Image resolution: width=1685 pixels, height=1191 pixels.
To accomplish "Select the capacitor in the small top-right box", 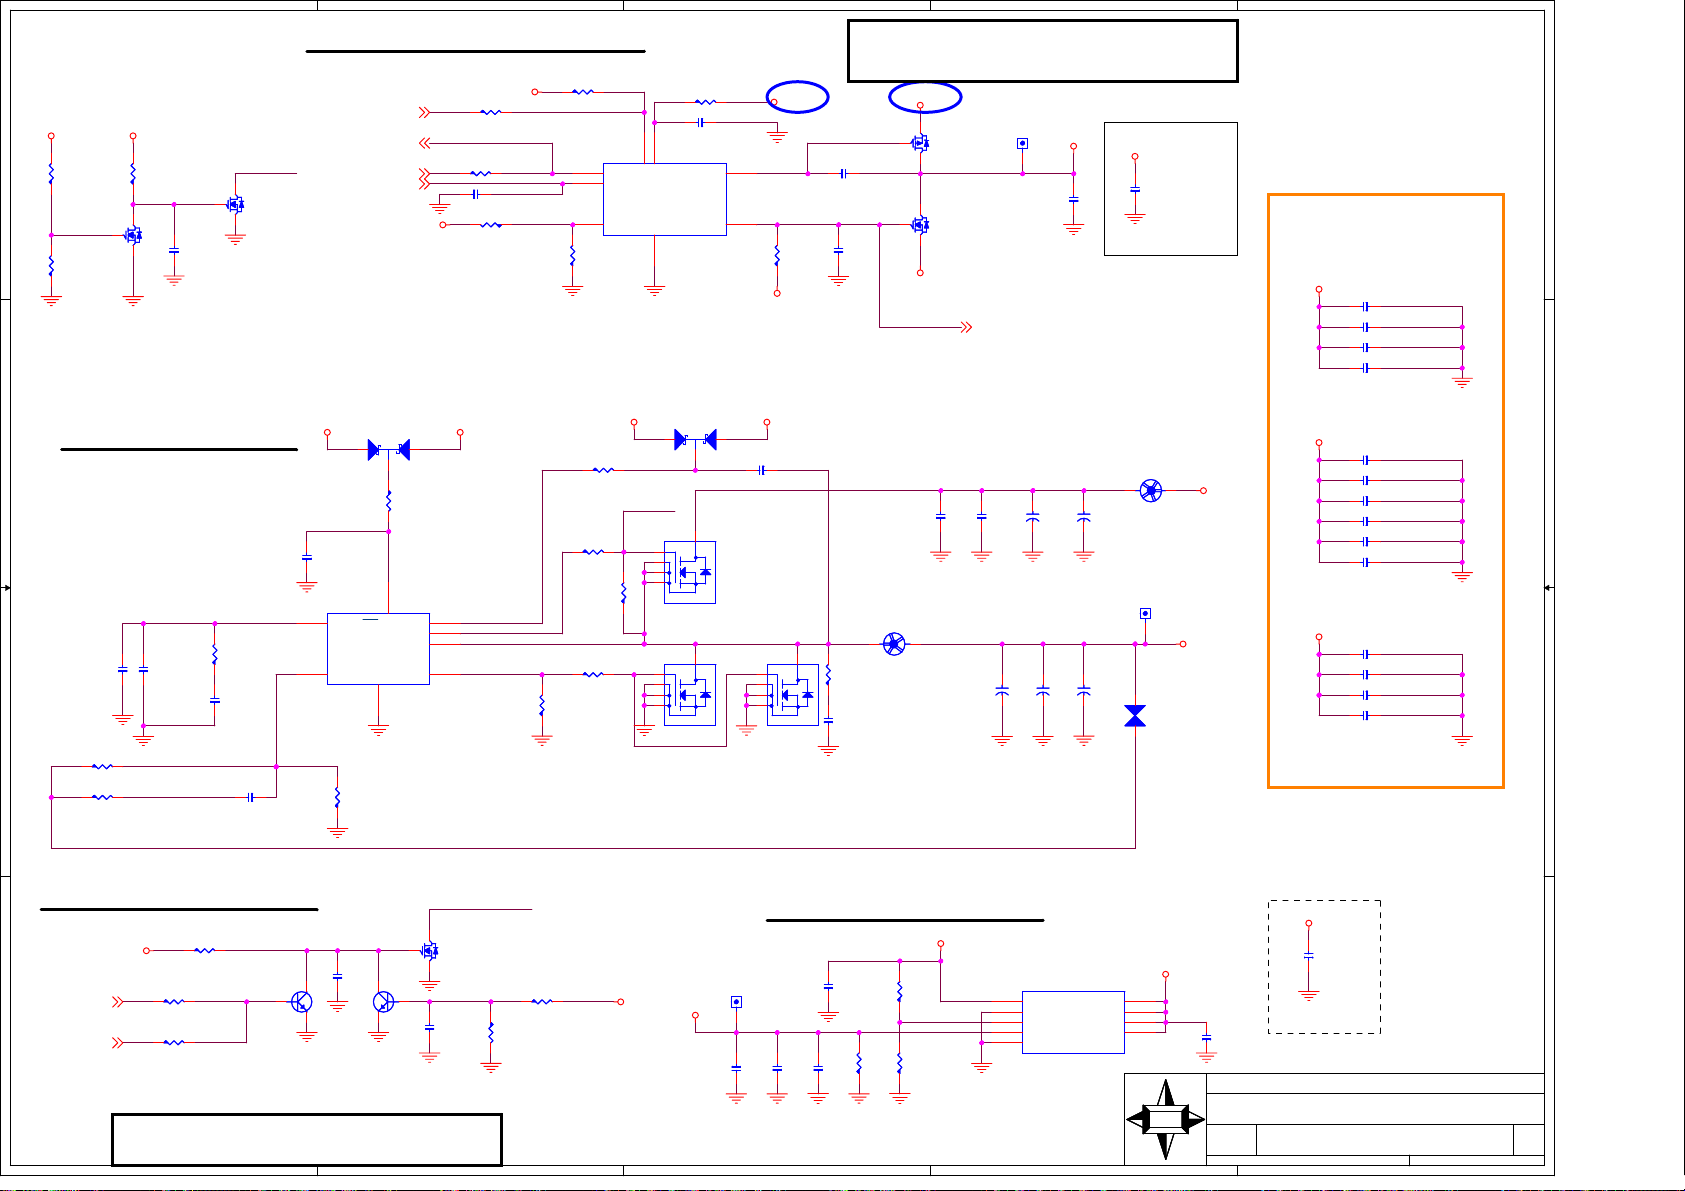I will [x=1135, y=189].
